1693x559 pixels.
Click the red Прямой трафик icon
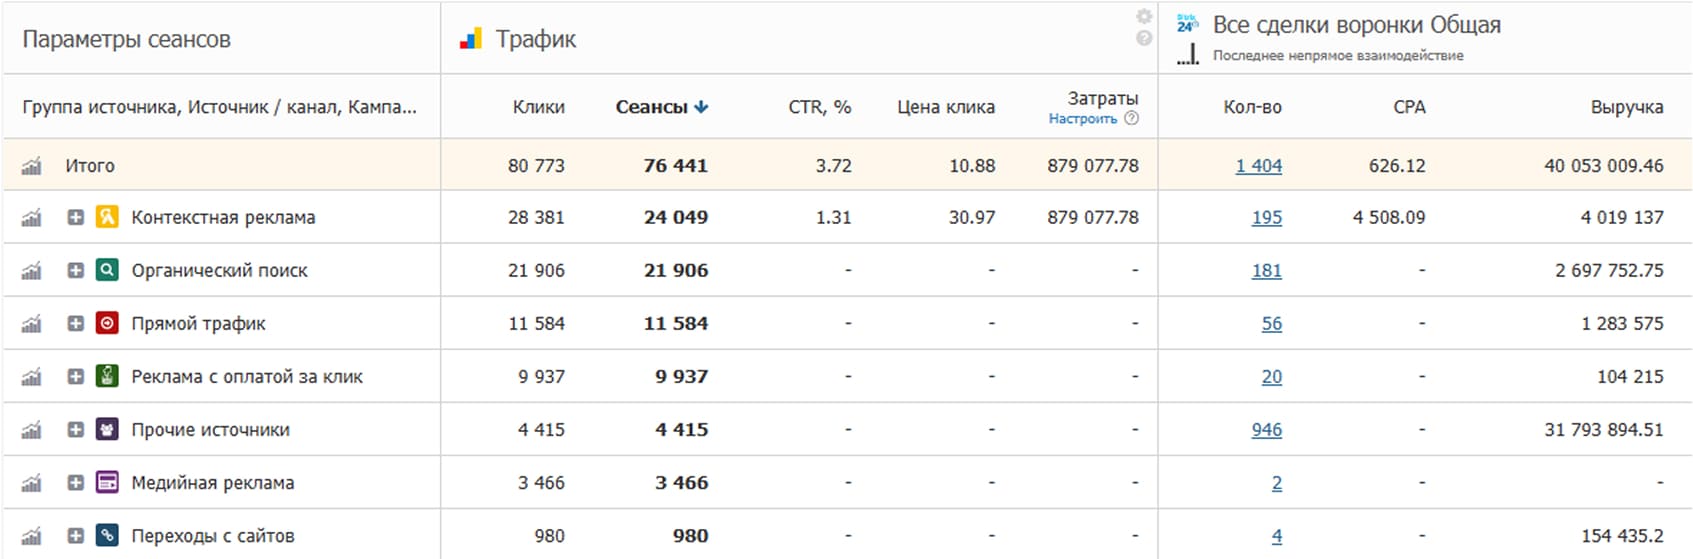point(107,323)
